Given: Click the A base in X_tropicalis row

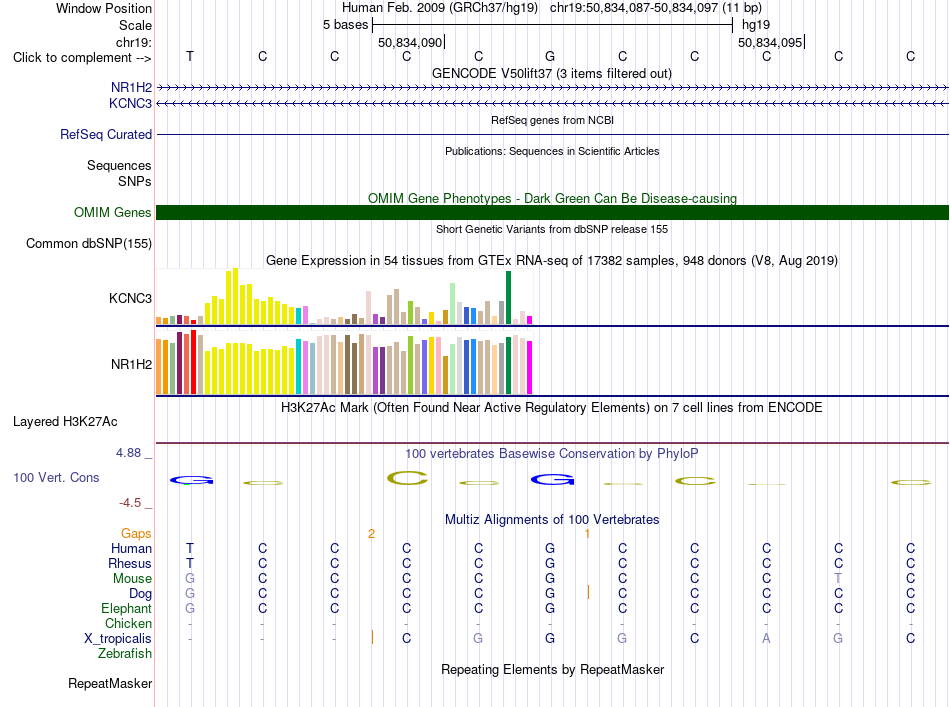Looking at the screenshot, I should [766, 639].
